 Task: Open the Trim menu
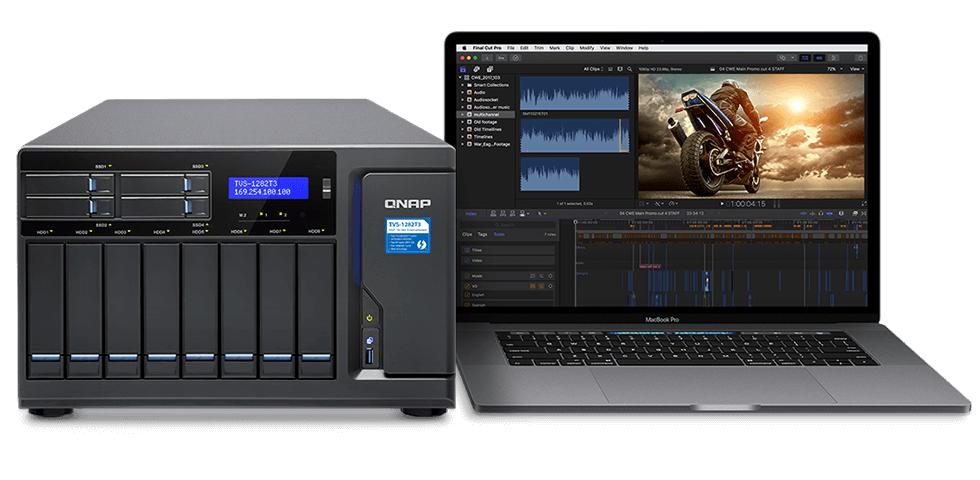pos(539,48)
